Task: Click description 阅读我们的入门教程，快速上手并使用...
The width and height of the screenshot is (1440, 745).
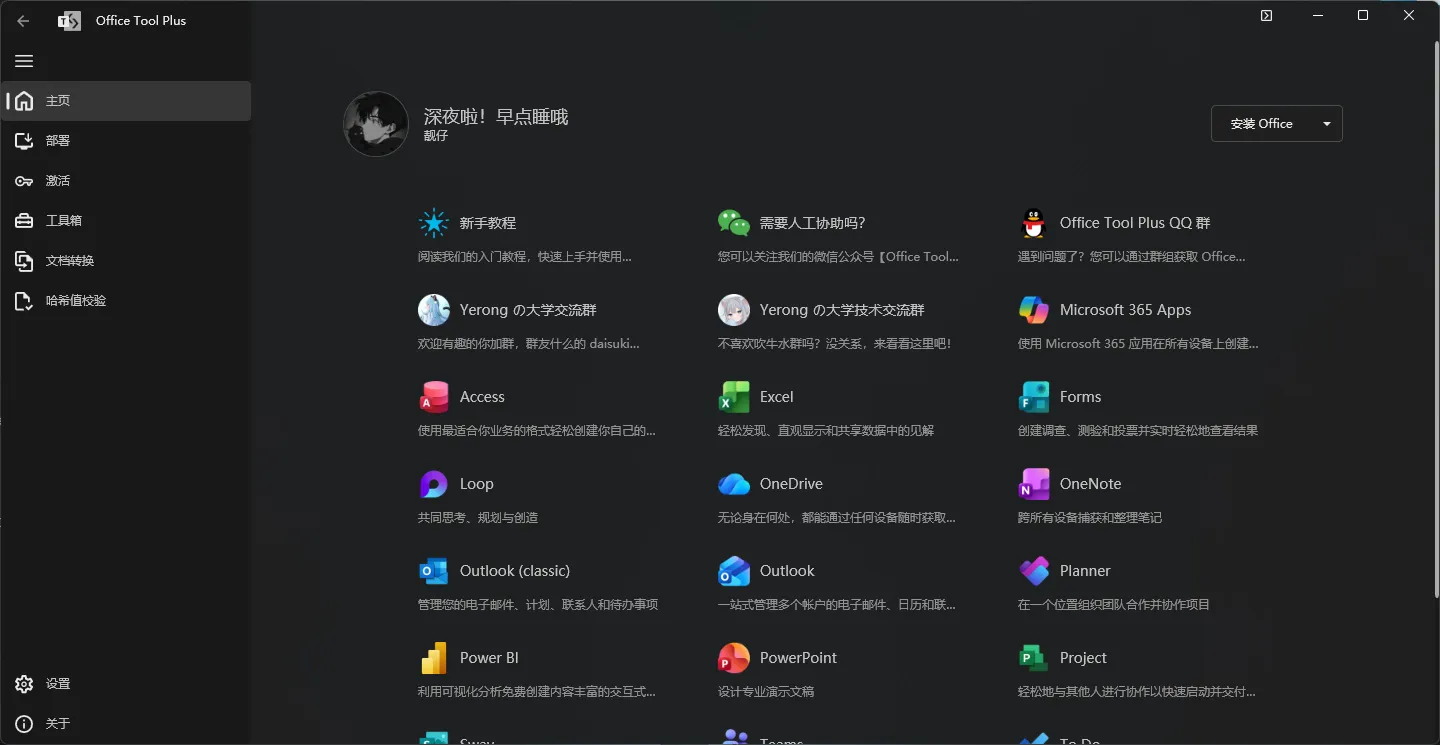Action: [x=525, y=257]
